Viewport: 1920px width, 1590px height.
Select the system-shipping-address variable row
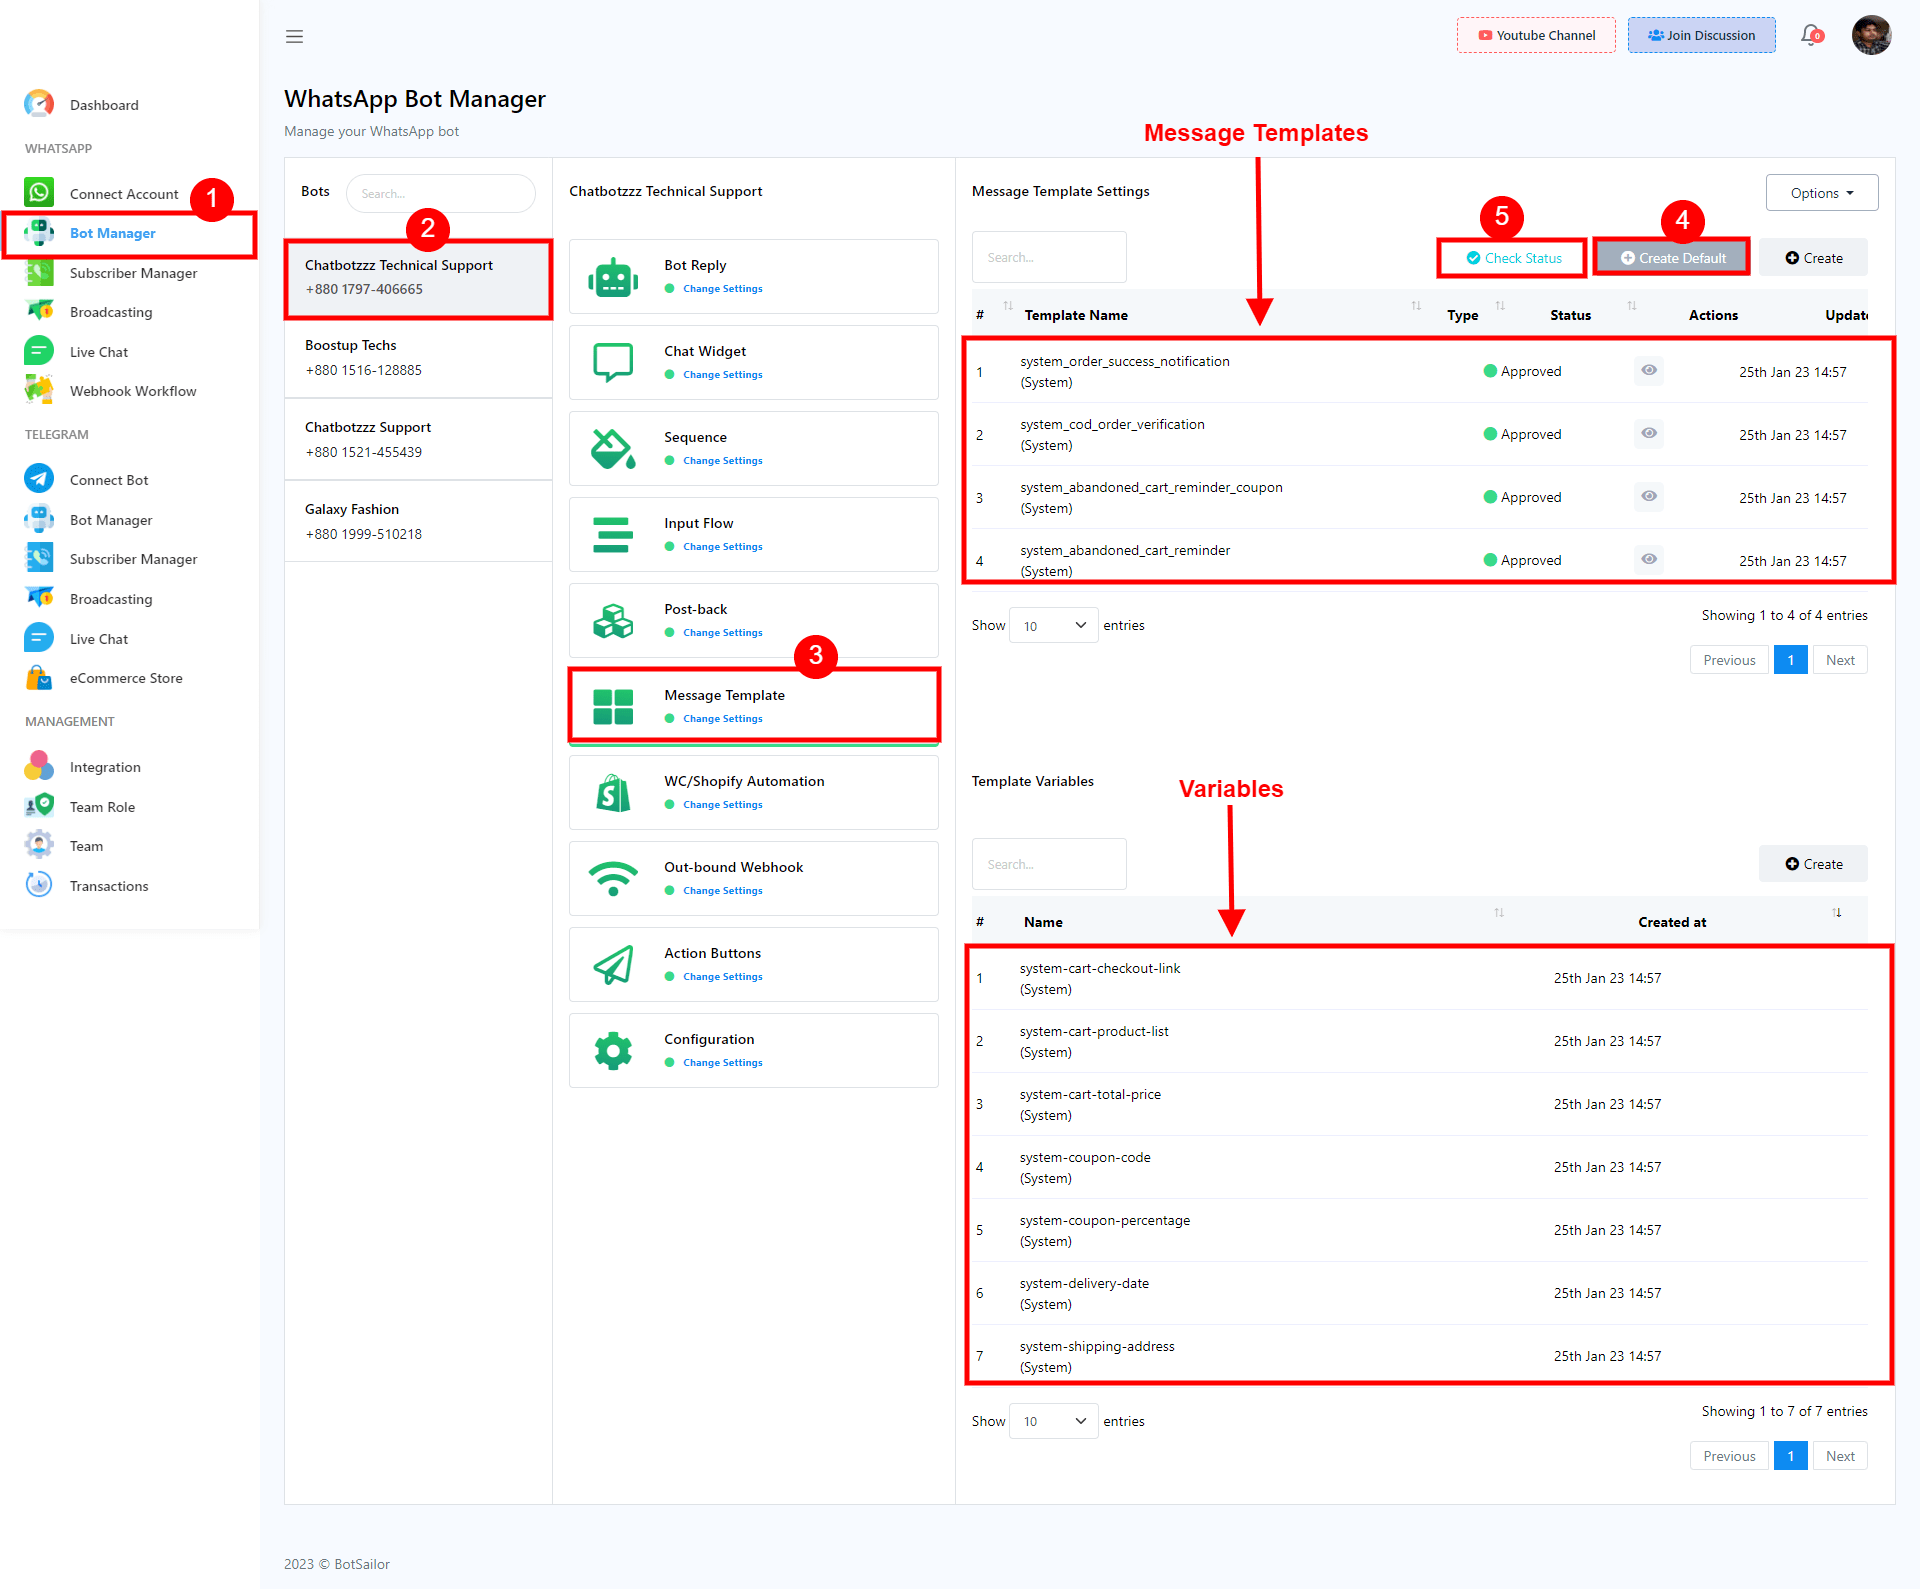[1420, 1356]
